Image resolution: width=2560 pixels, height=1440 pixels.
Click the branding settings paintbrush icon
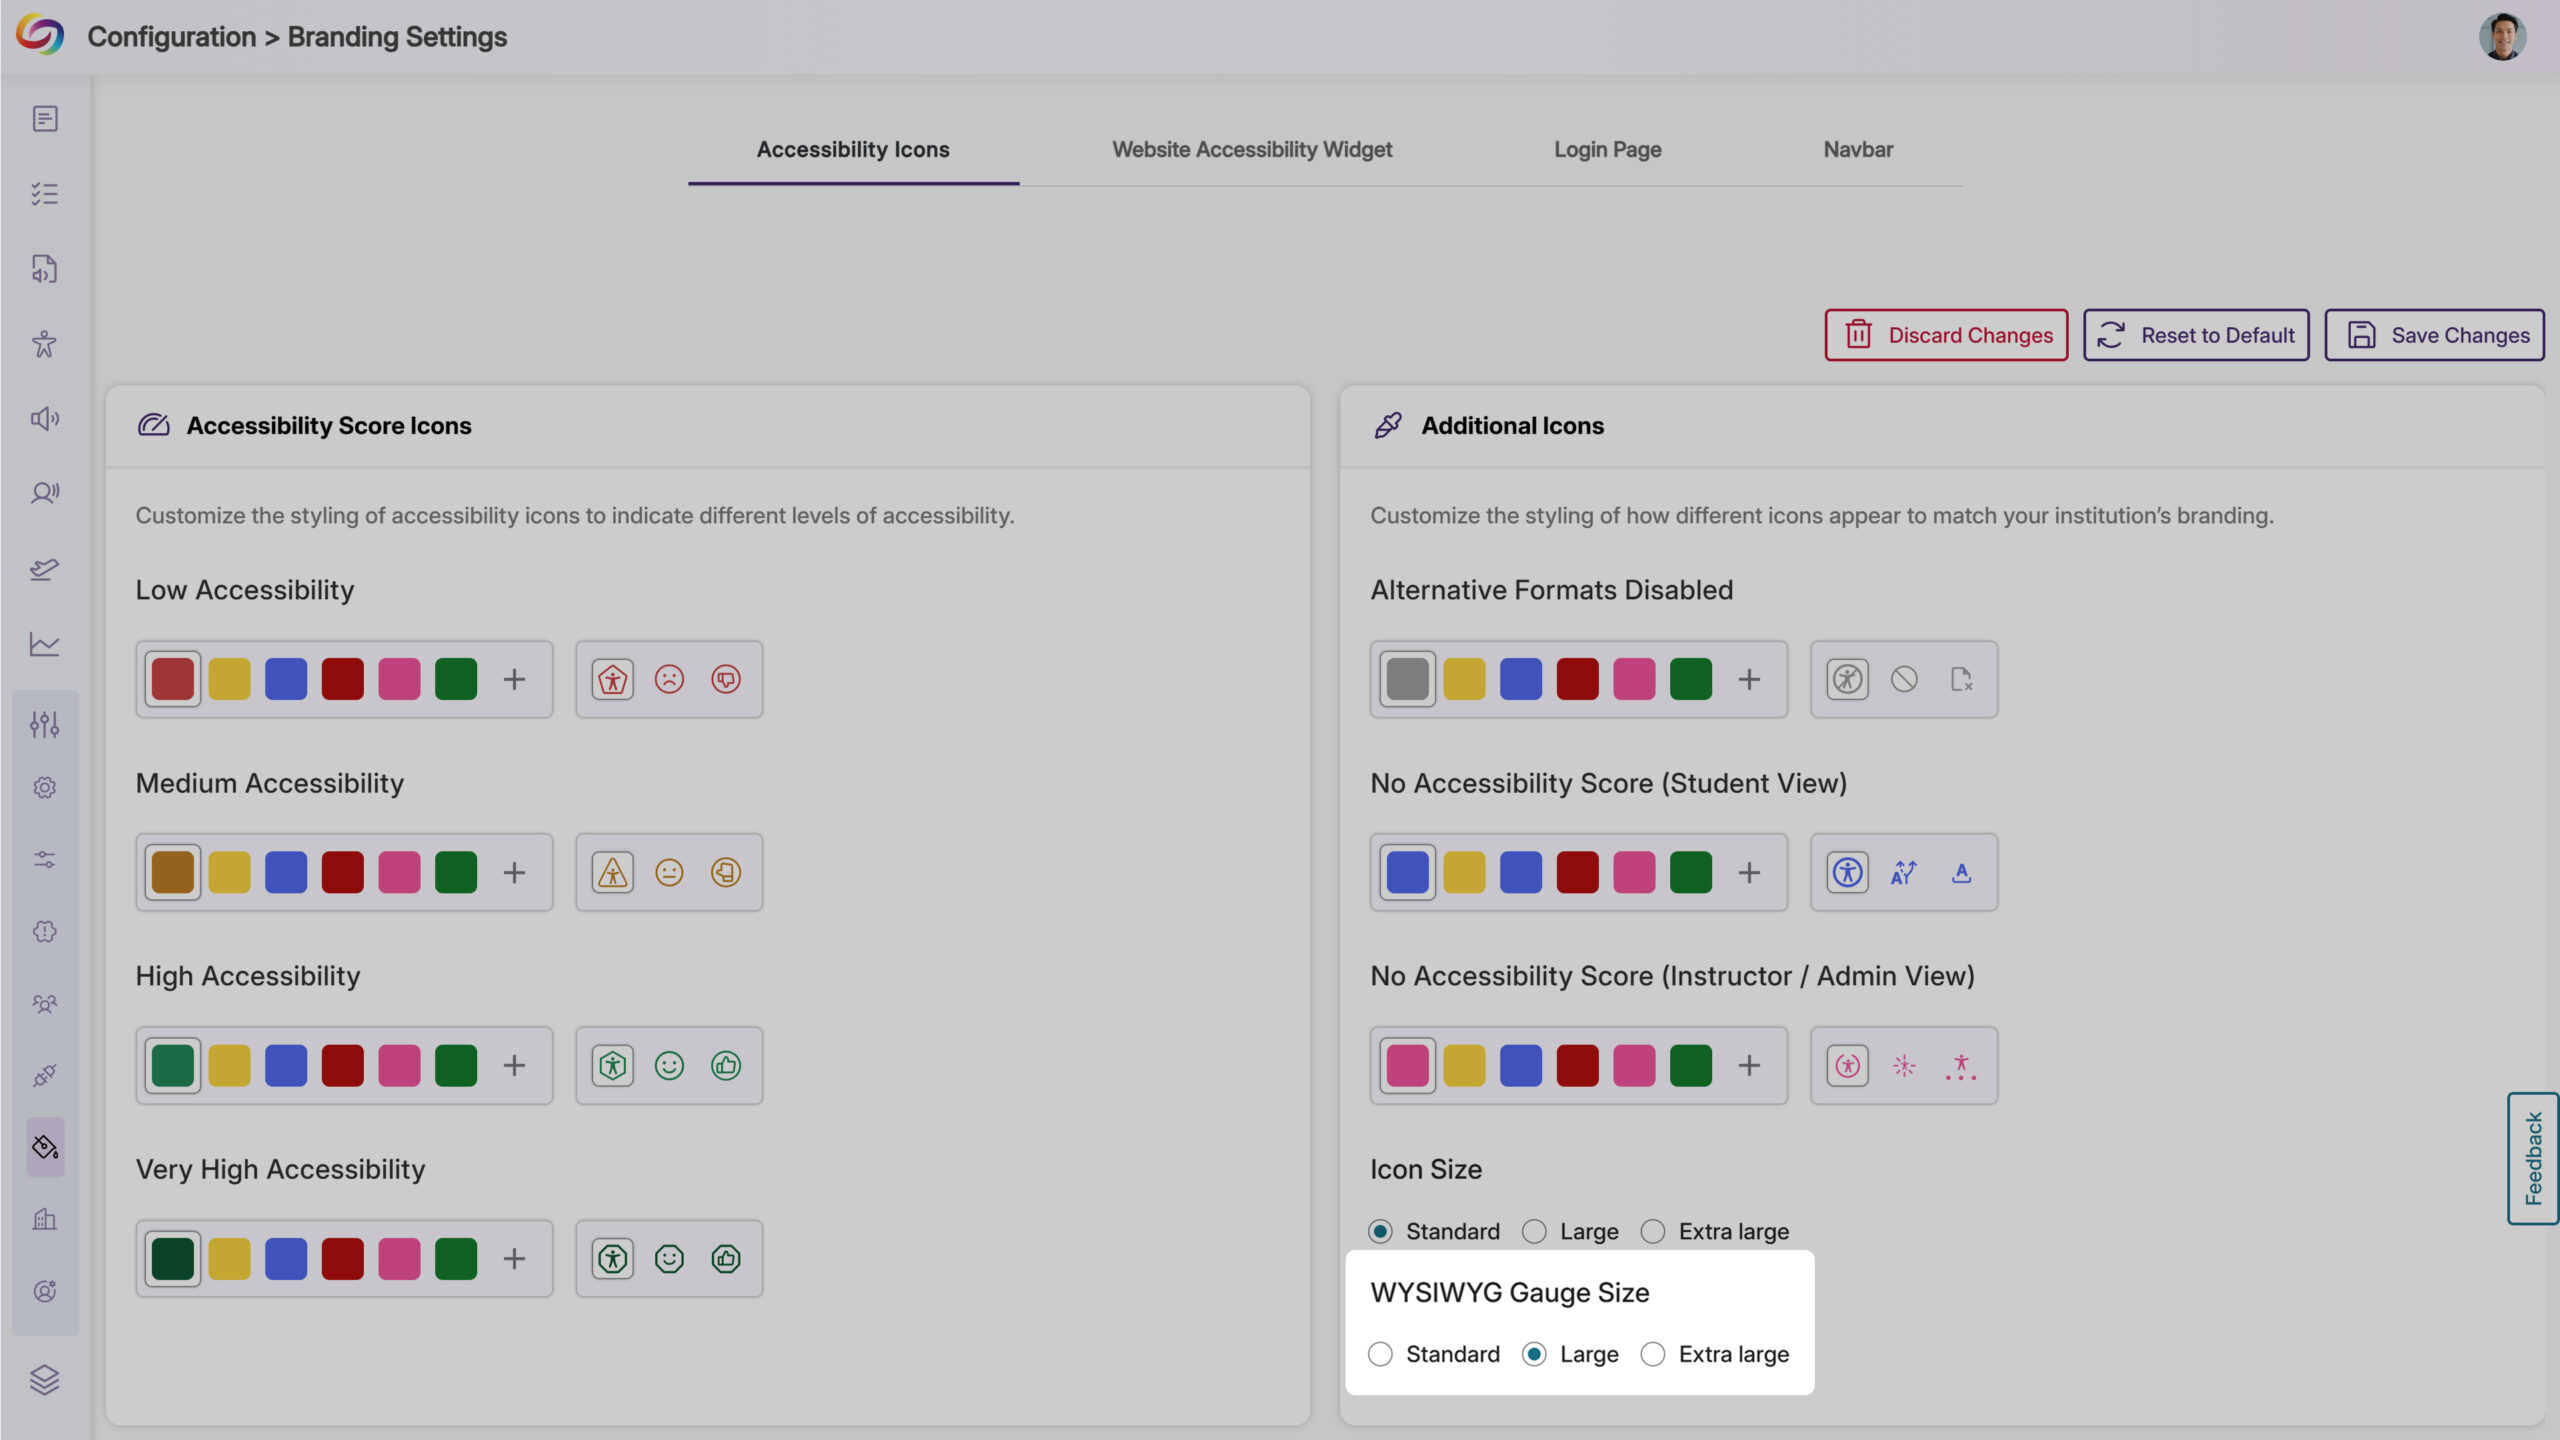pyautogui.click(x=46, y=1148)
